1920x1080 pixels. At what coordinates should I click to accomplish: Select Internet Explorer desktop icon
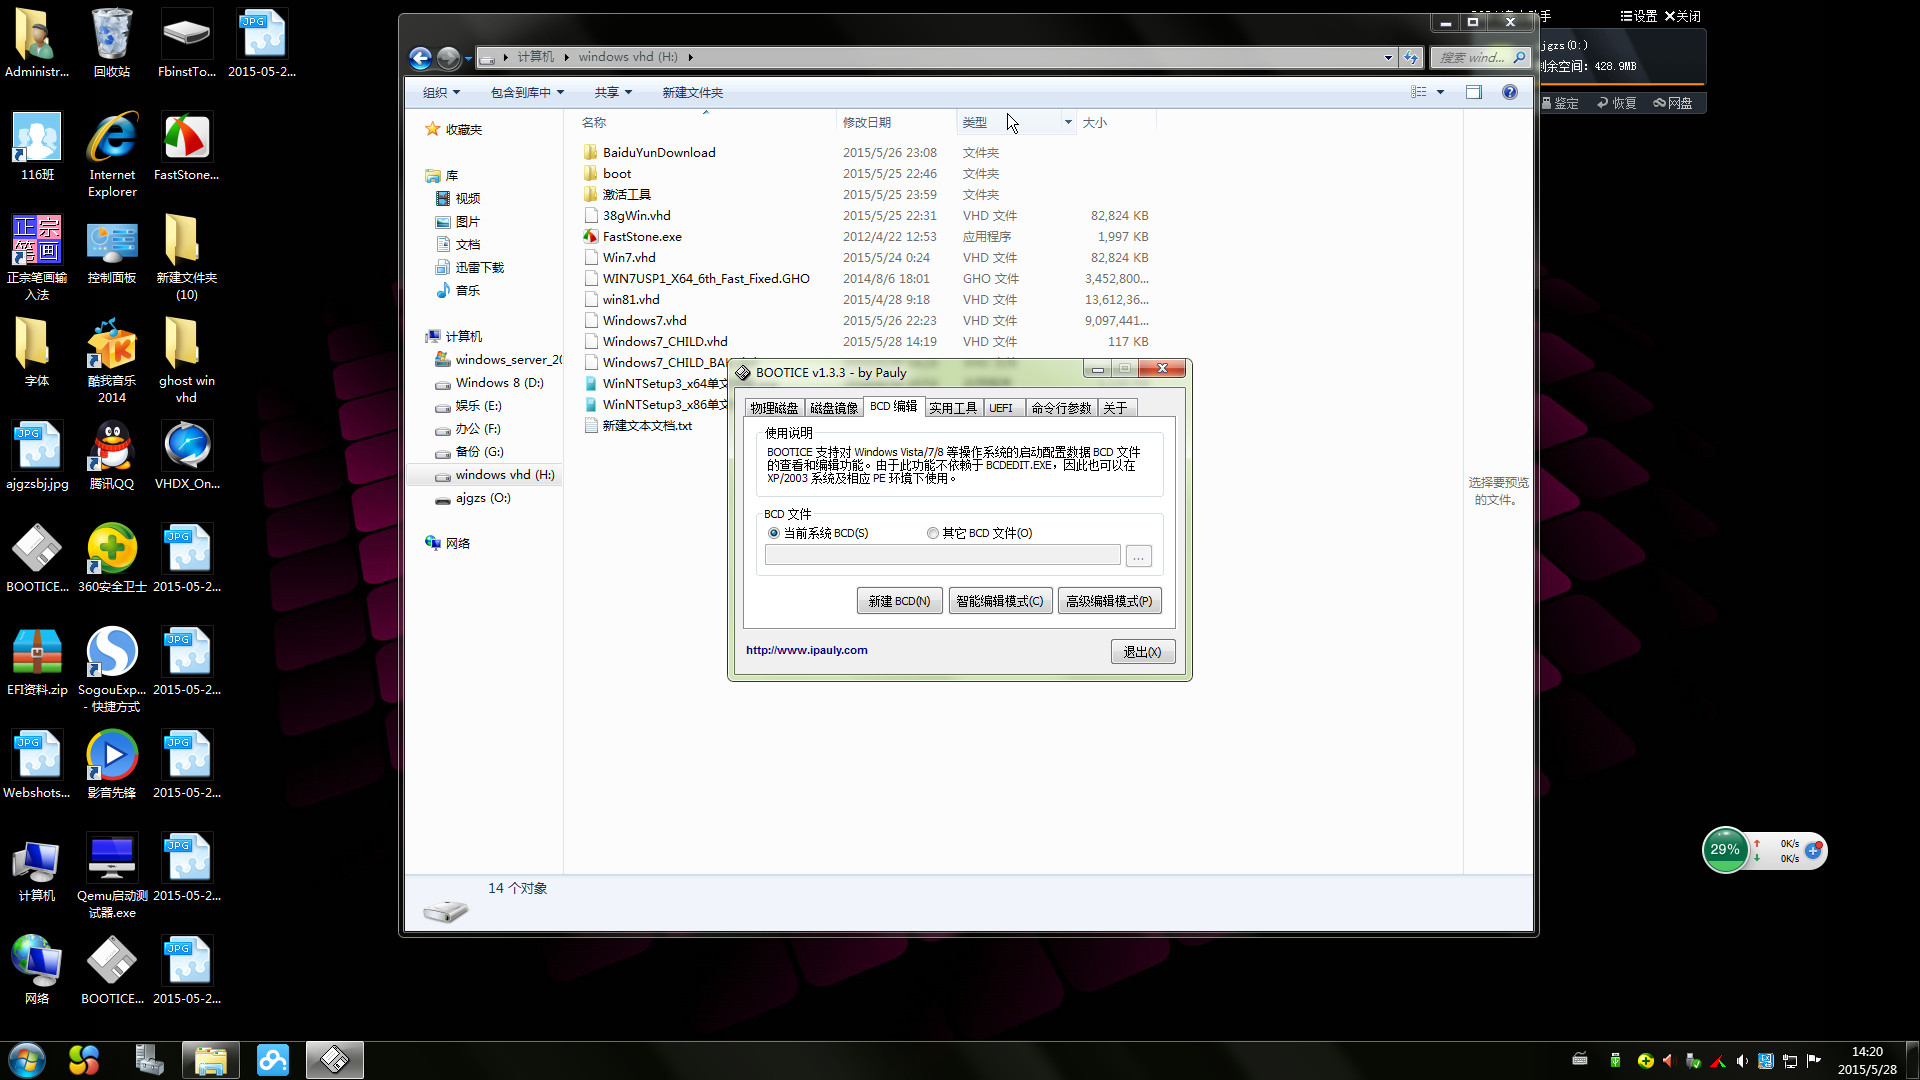pos(112,155)
